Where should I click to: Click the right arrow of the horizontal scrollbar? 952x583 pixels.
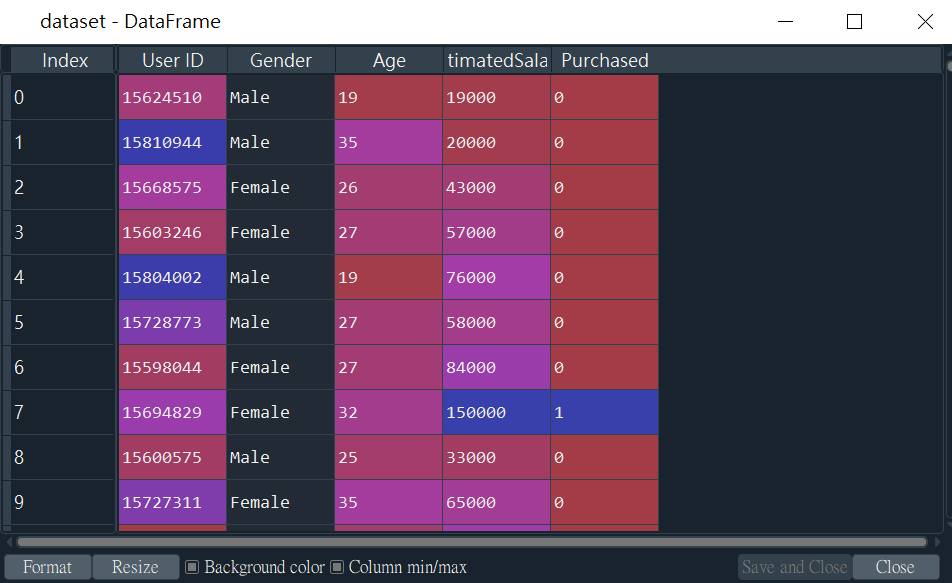[937, 542]
